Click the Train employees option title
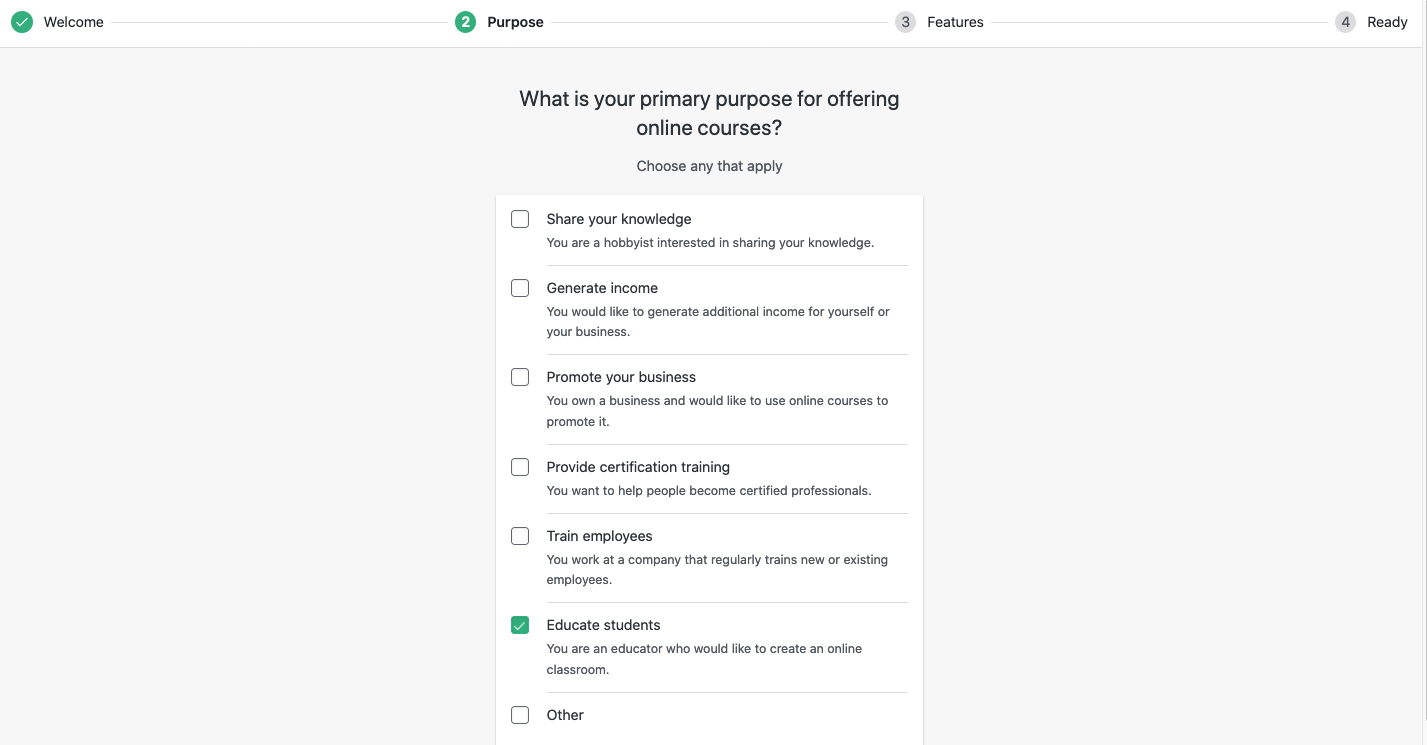Viewport: 1427px width, 745px height. click(x=599, y=536)
